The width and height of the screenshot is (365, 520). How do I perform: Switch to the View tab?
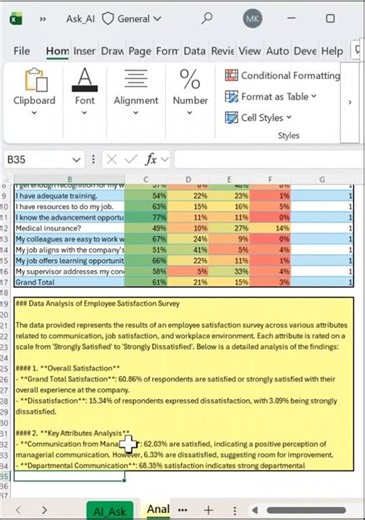click(x=249, y=51)
